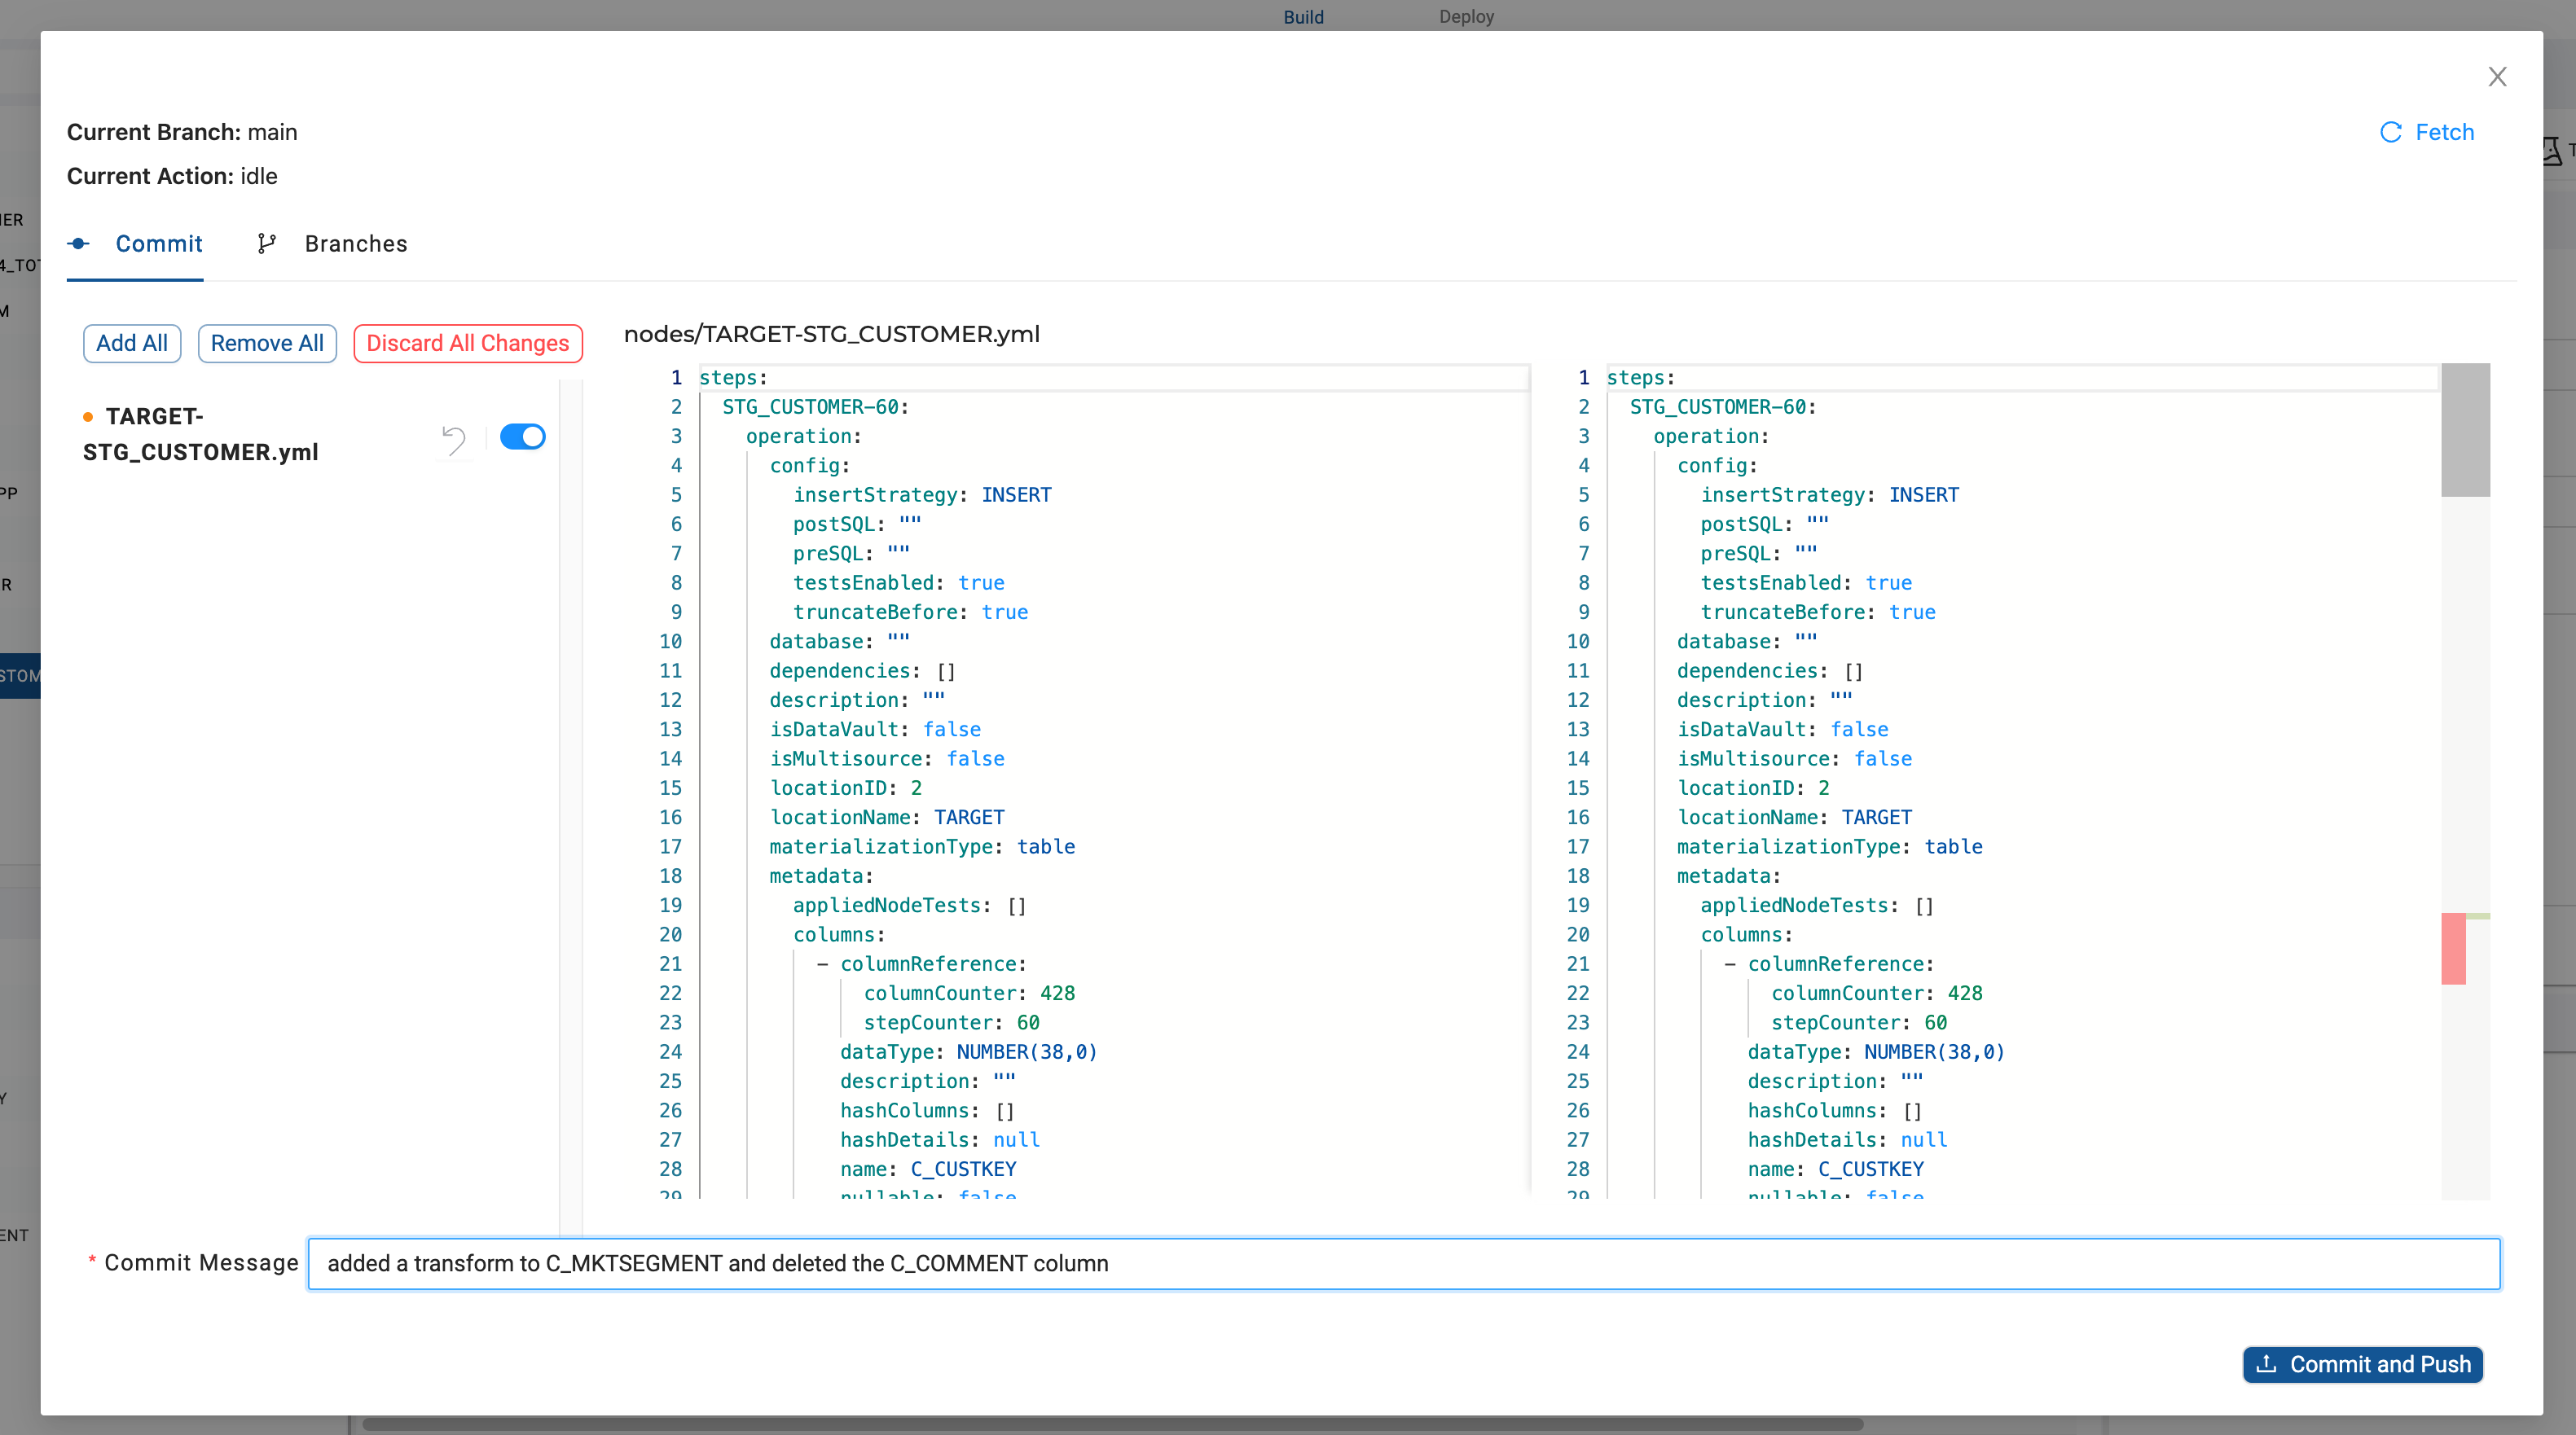Open the Commit tab

pos(158,243)
